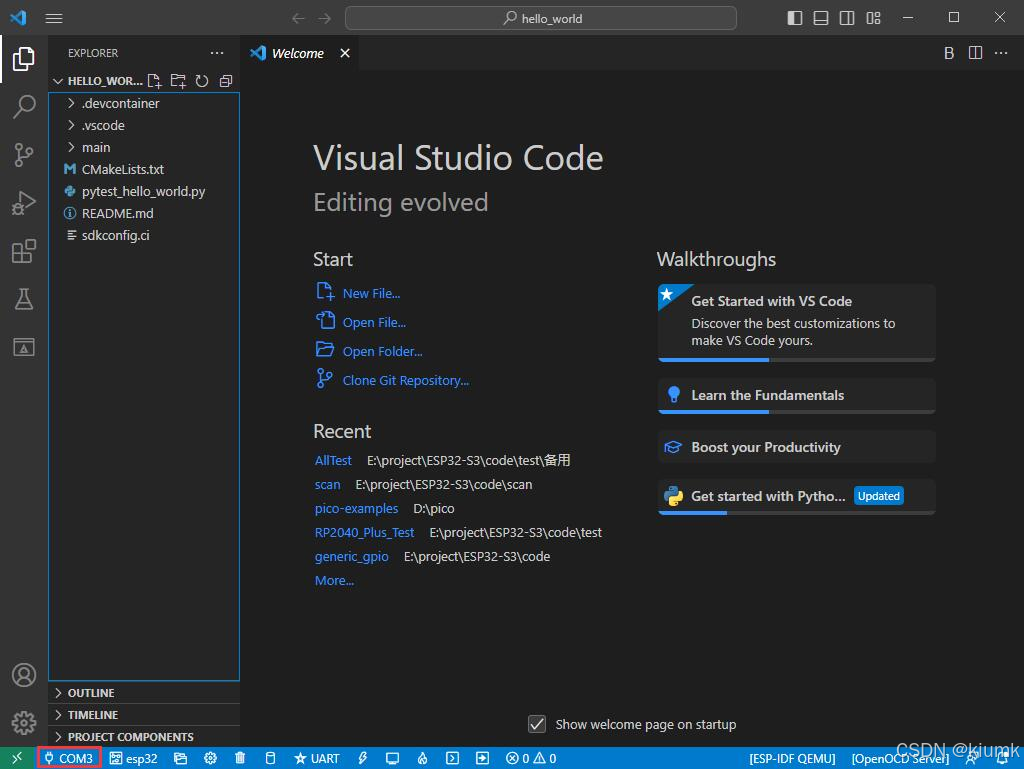The height and width of the screenshot is (769, 1024).
Task: Select the UART flash method in status bar
Action: pyautogui.click(x=317, y=758)
